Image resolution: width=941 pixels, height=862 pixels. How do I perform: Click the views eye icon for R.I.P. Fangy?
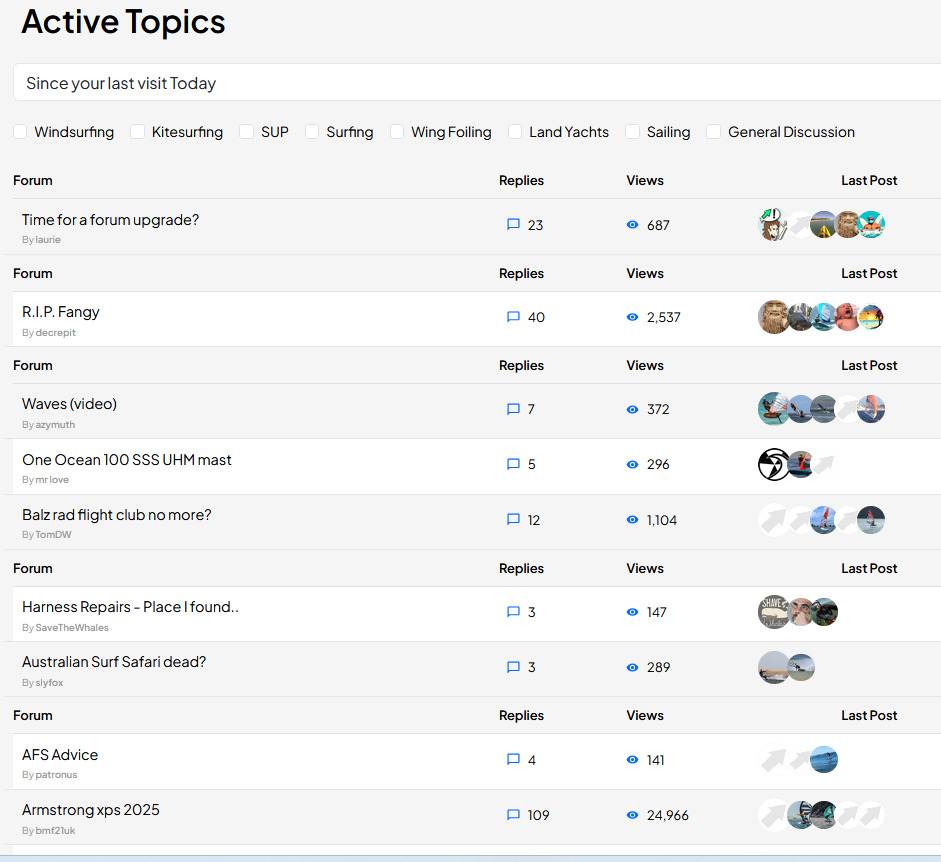click(x=632, y=317)
